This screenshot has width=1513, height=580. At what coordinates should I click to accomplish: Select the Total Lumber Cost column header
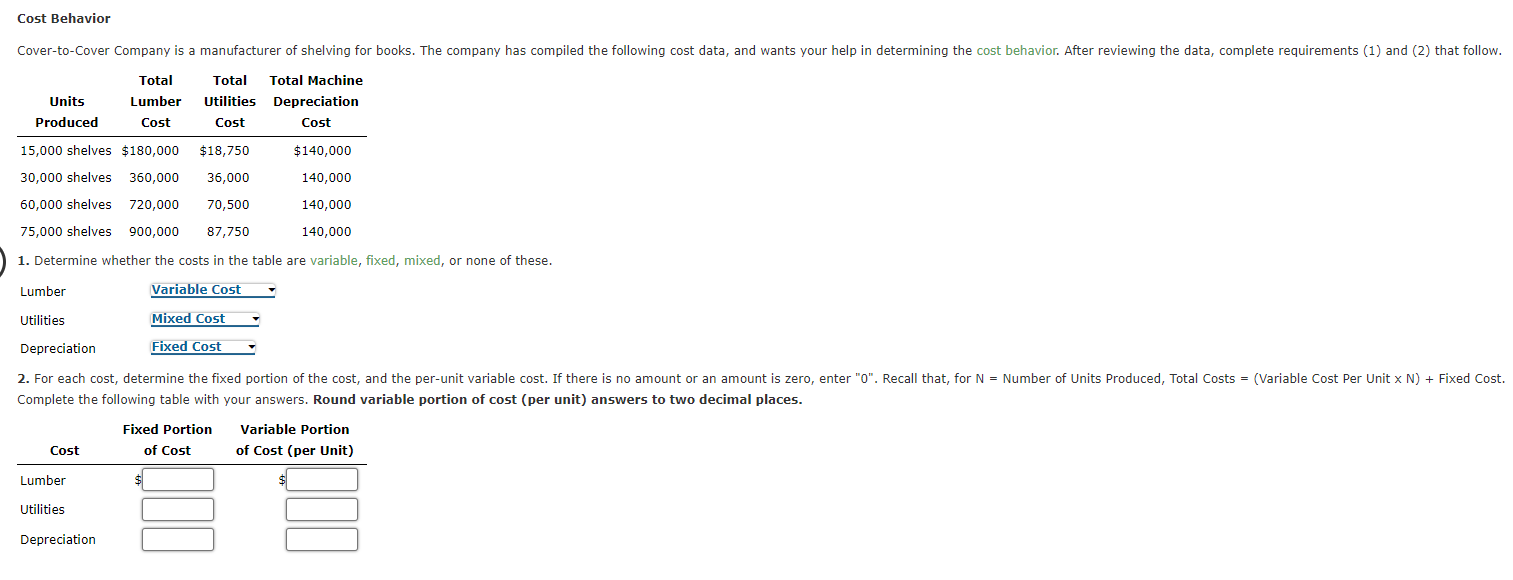click(156, 101)
